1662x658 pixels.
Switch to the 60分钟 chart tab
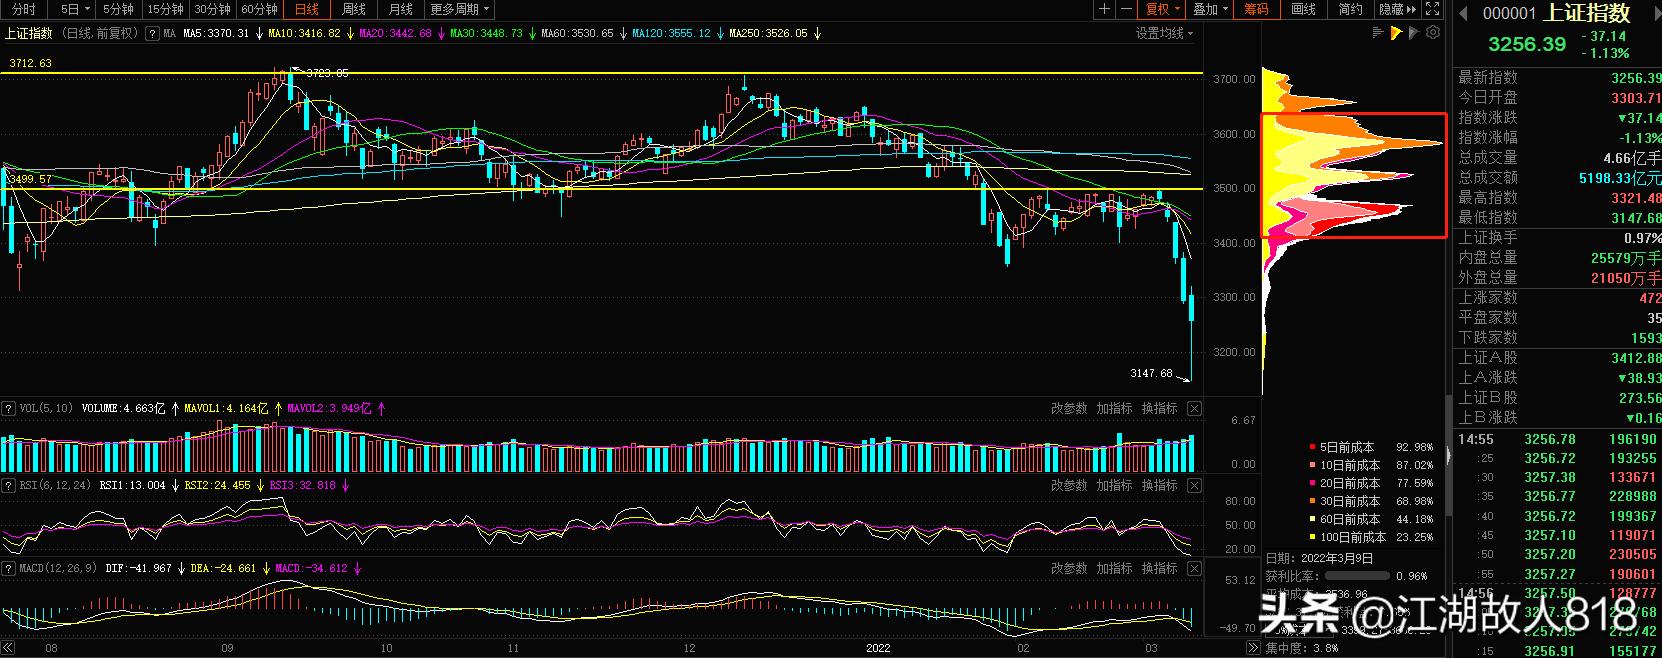[x=259, y=9]
